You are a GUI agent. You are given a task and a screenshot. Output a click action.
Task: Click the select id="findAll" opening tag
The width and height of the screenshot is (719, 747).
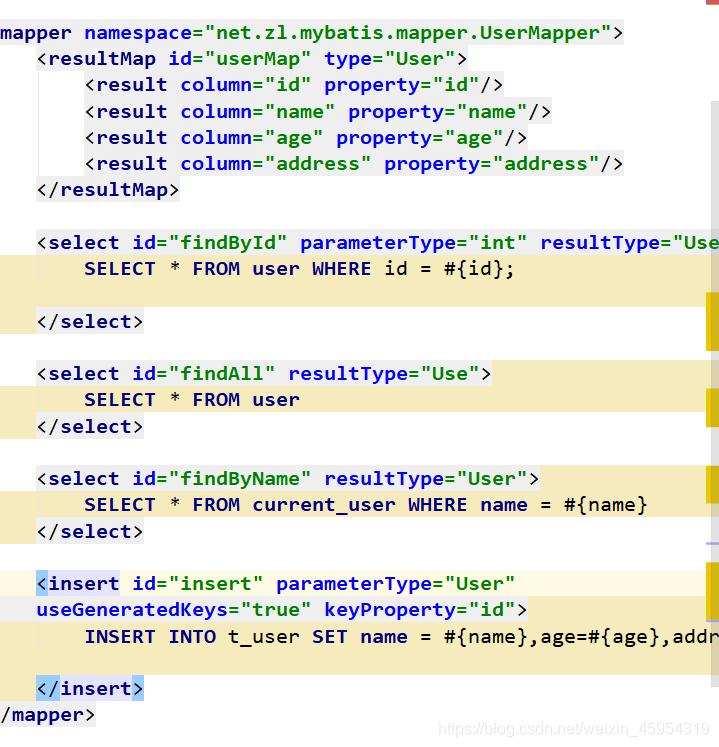pos(263,374)
